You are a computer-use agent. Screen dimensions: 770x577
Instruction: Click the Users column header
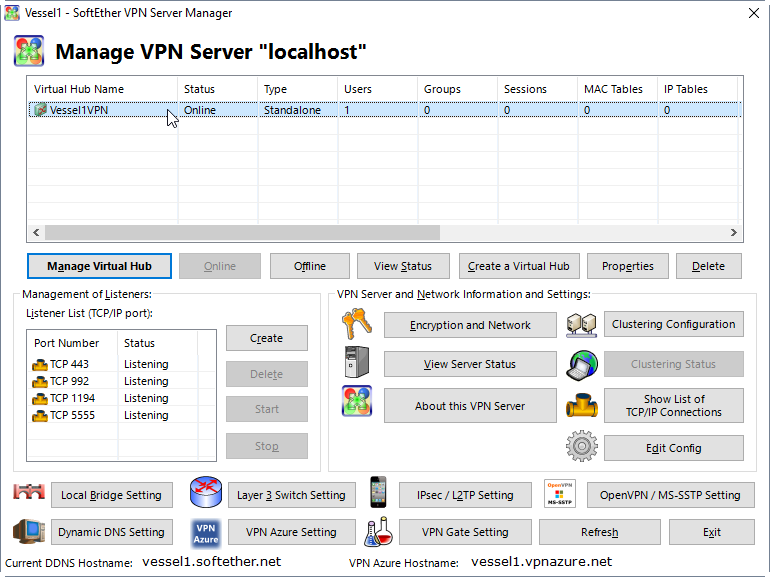point(378,89)
